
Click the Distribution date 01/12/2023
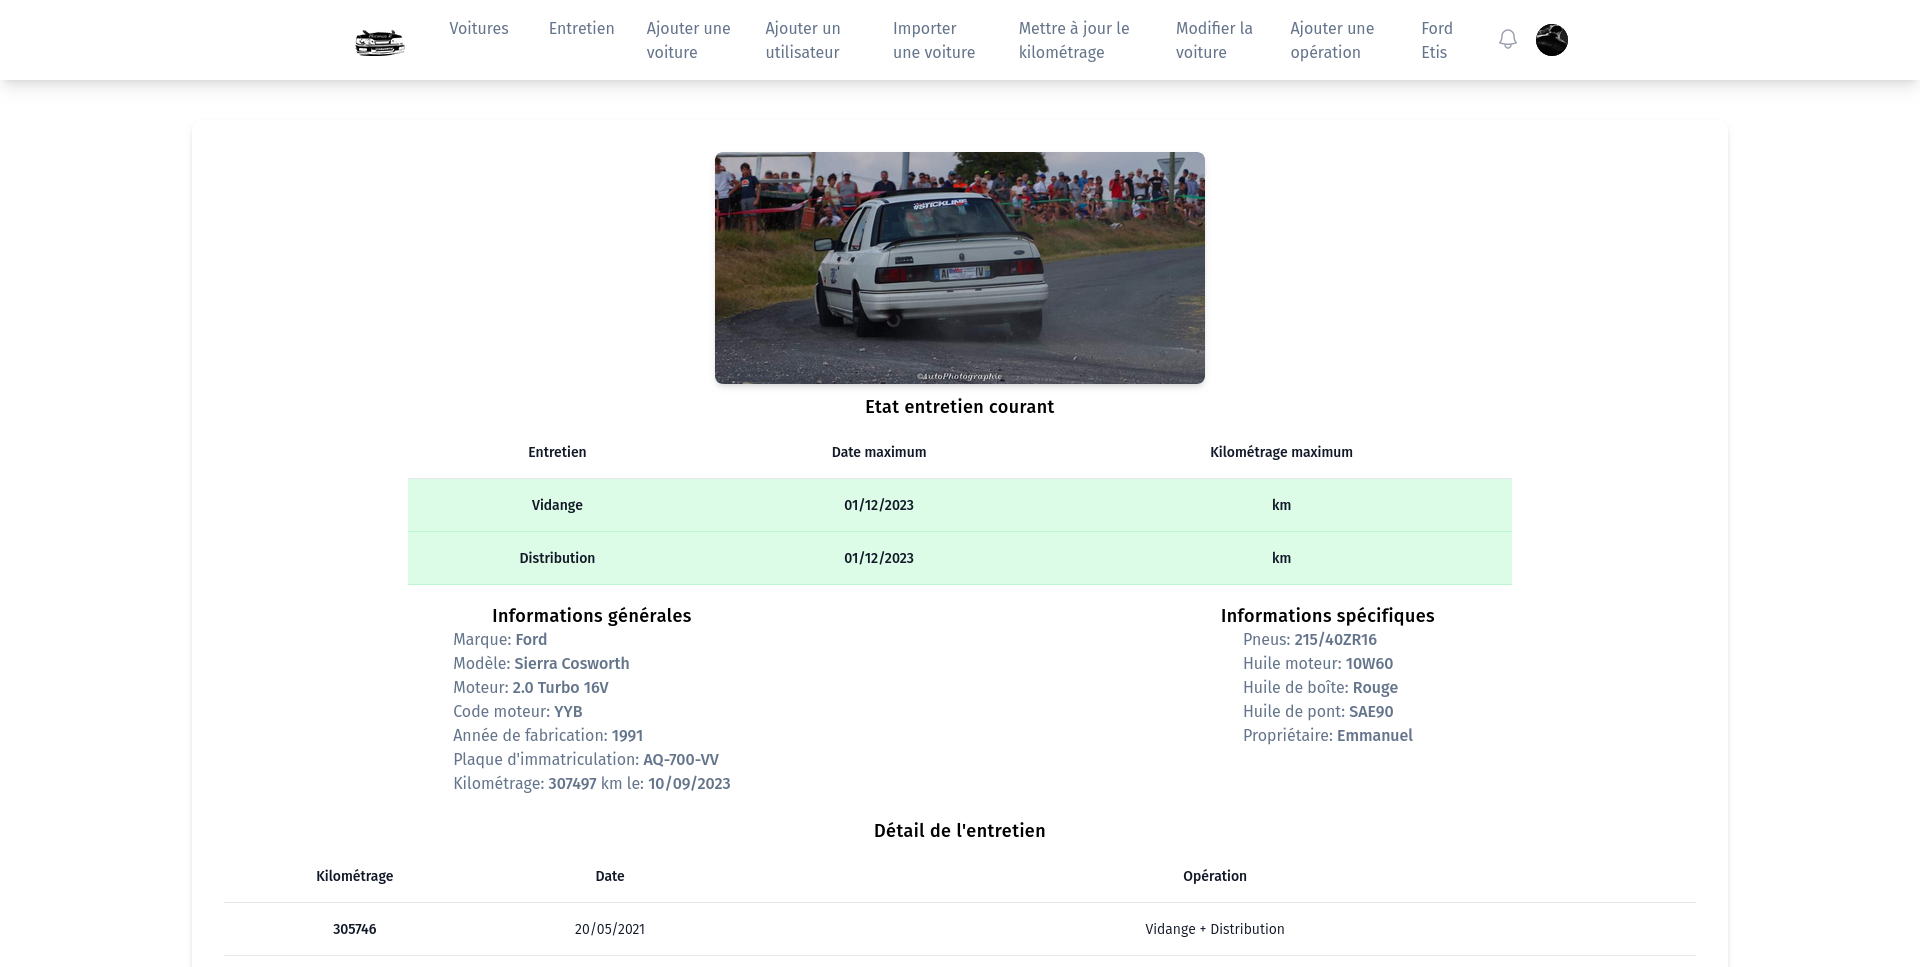(x=879, y=558)
